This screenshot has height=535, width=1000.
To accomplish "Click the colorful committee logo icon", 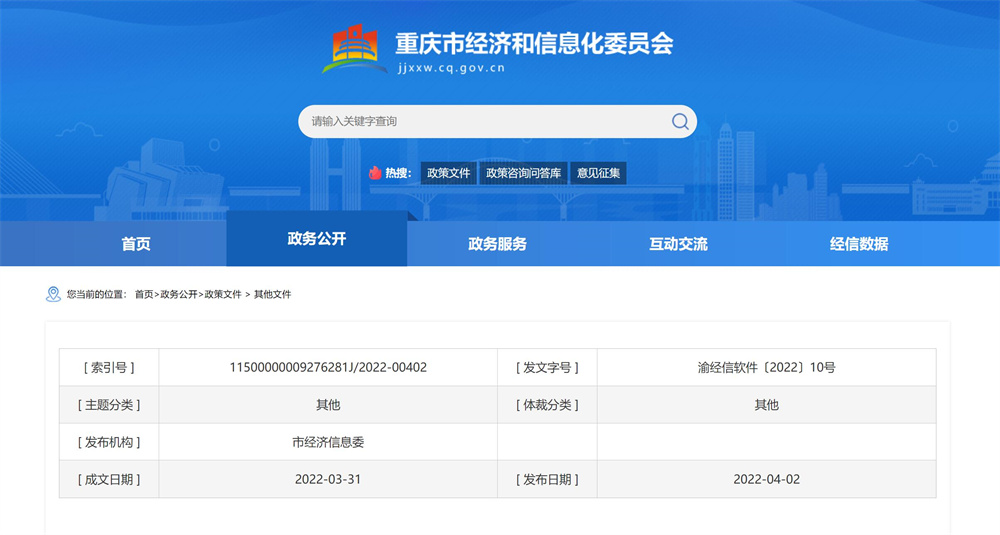I will coord(355,50).
